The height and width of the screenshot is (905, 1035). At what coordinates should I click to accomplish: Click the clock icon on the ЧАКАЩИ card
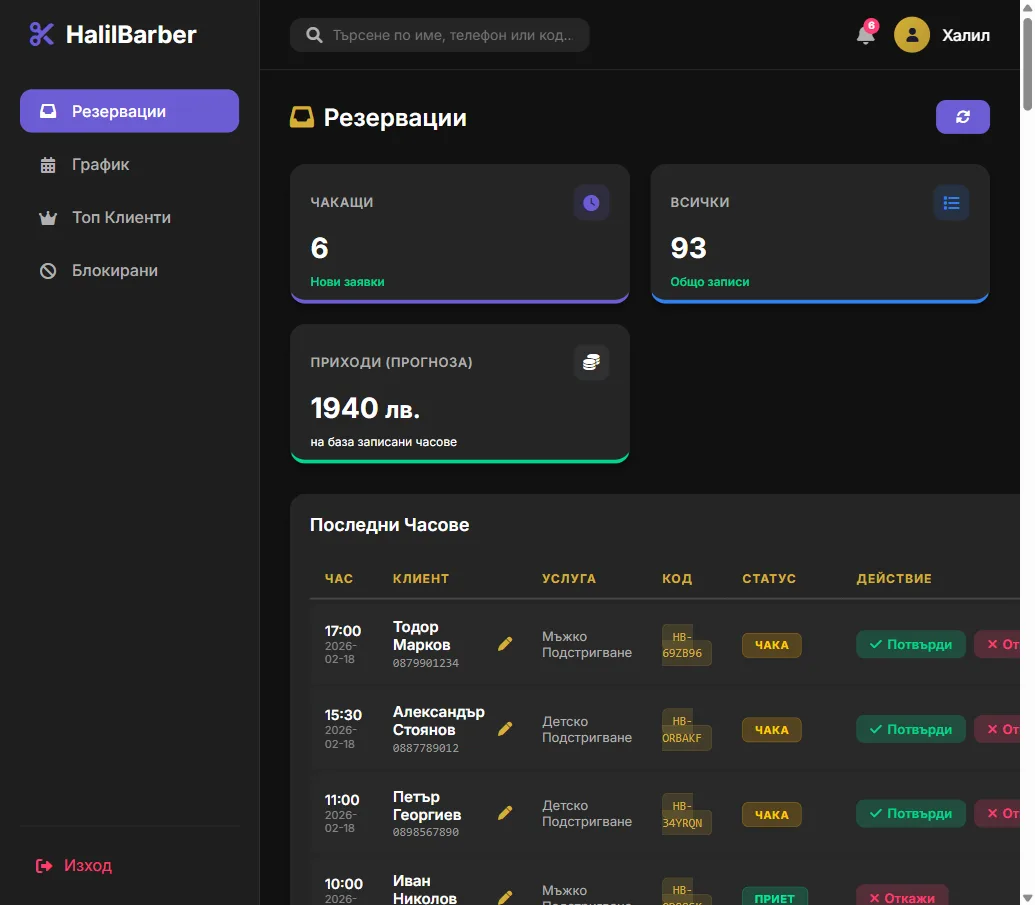click(x=591, y=202)
